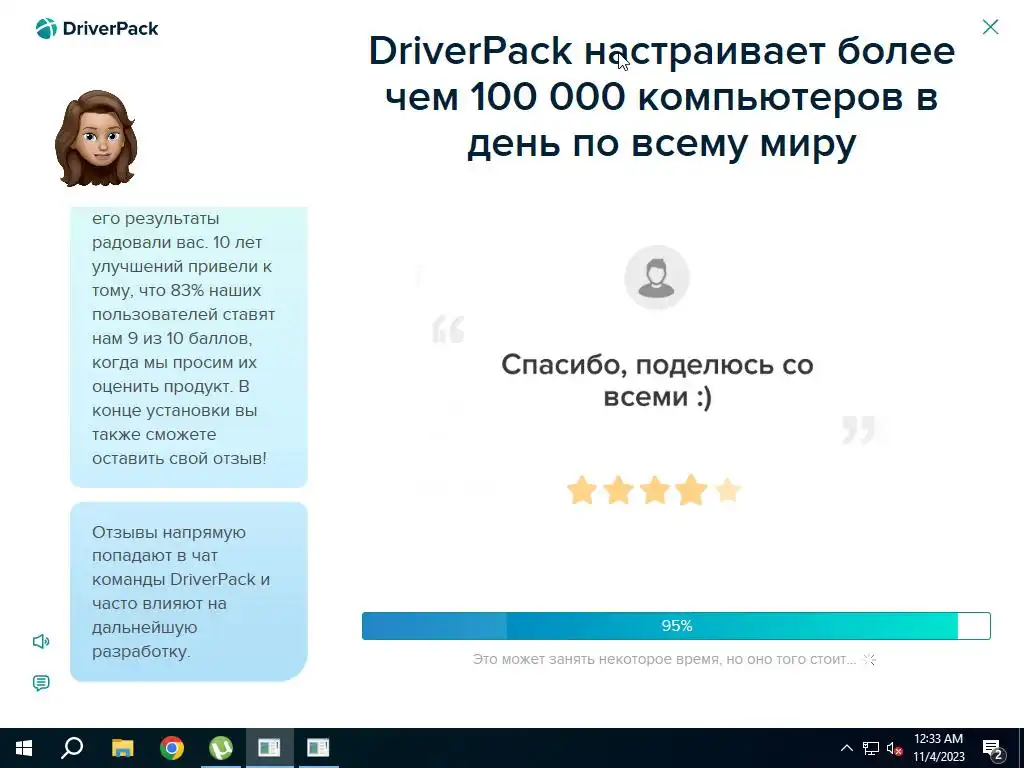Image resolution: width=1024 pixels, height=768 pixels.
Task: Expand hidden system tray icons
Action: coord(846,748)
